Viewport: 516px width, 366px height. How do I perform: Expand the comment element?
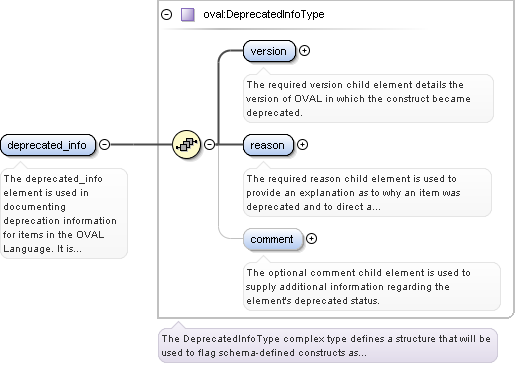point(311,238)
